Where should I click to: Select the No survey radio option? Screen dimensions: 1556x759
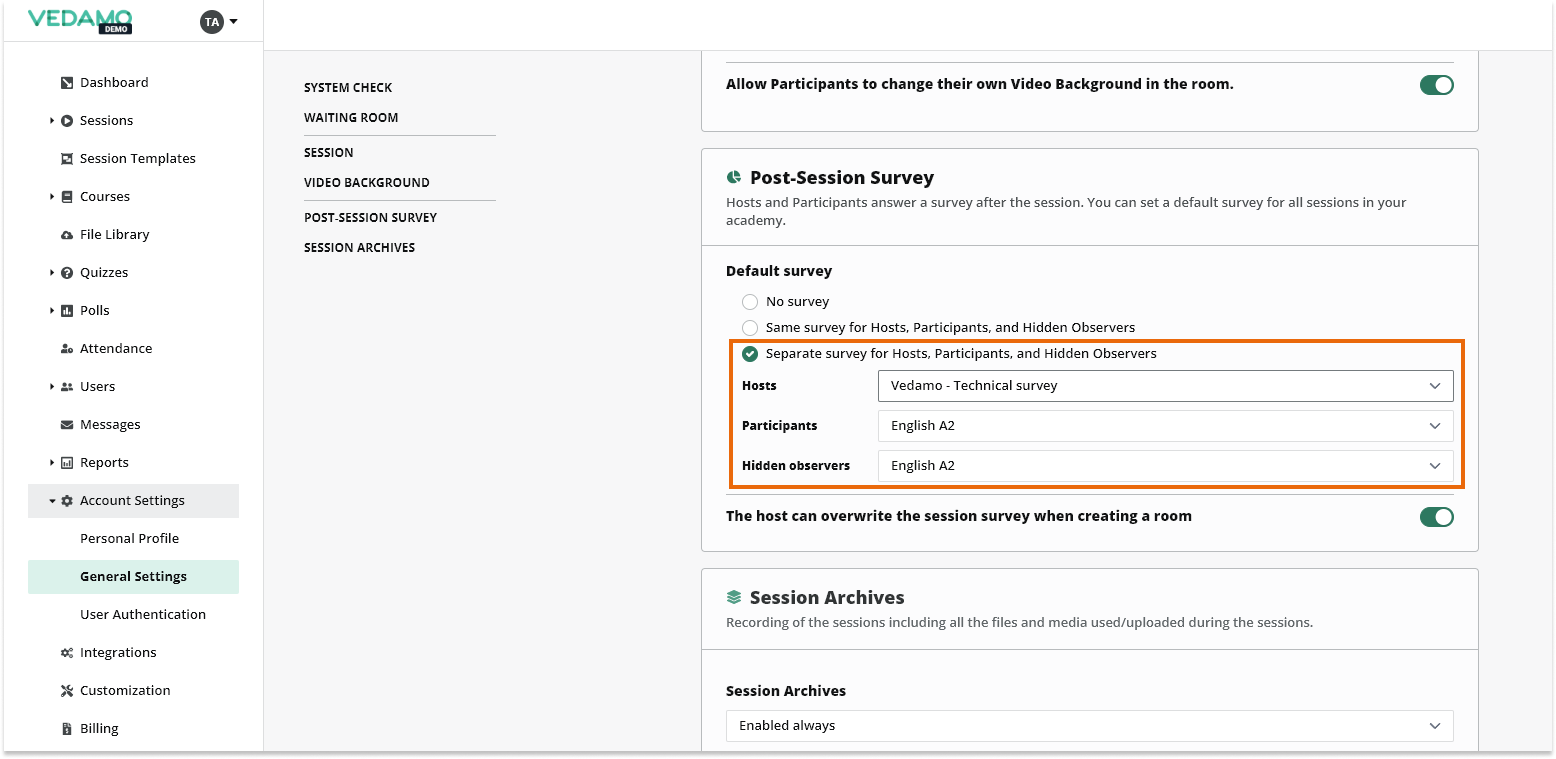tap(750, 302)
